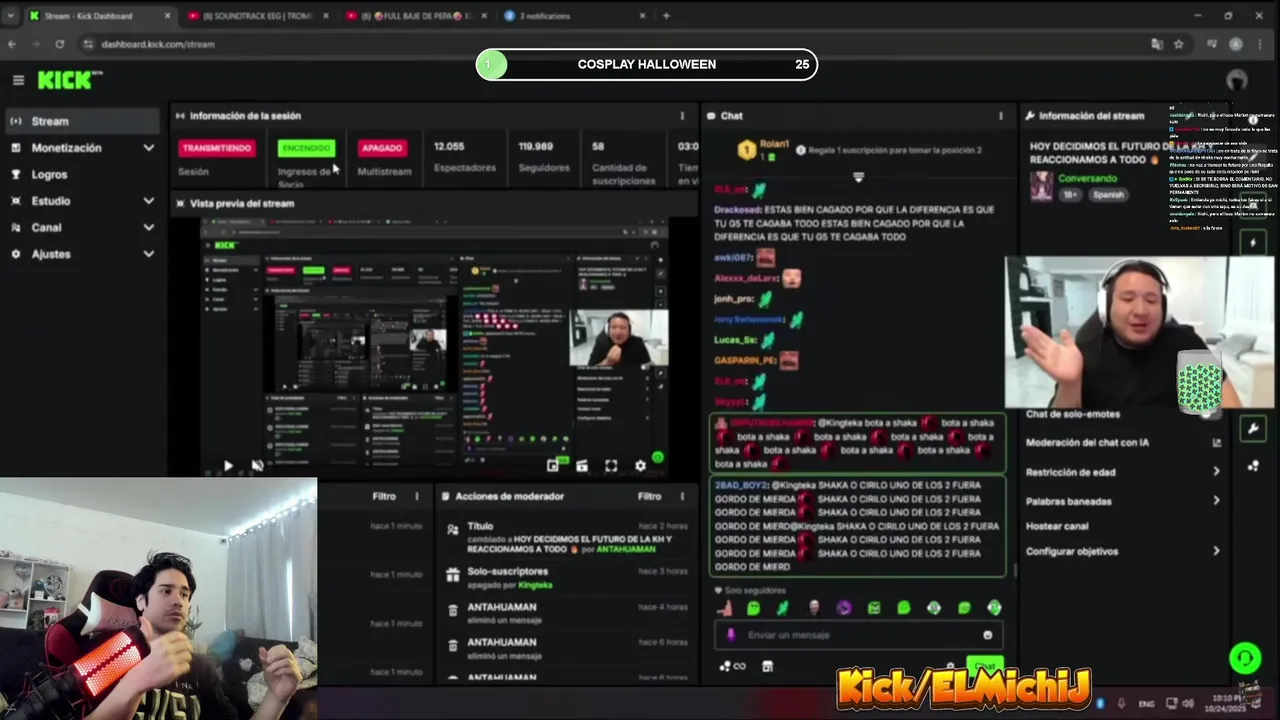Focus the Enviar un mensaje input

(x=860, y=635)
